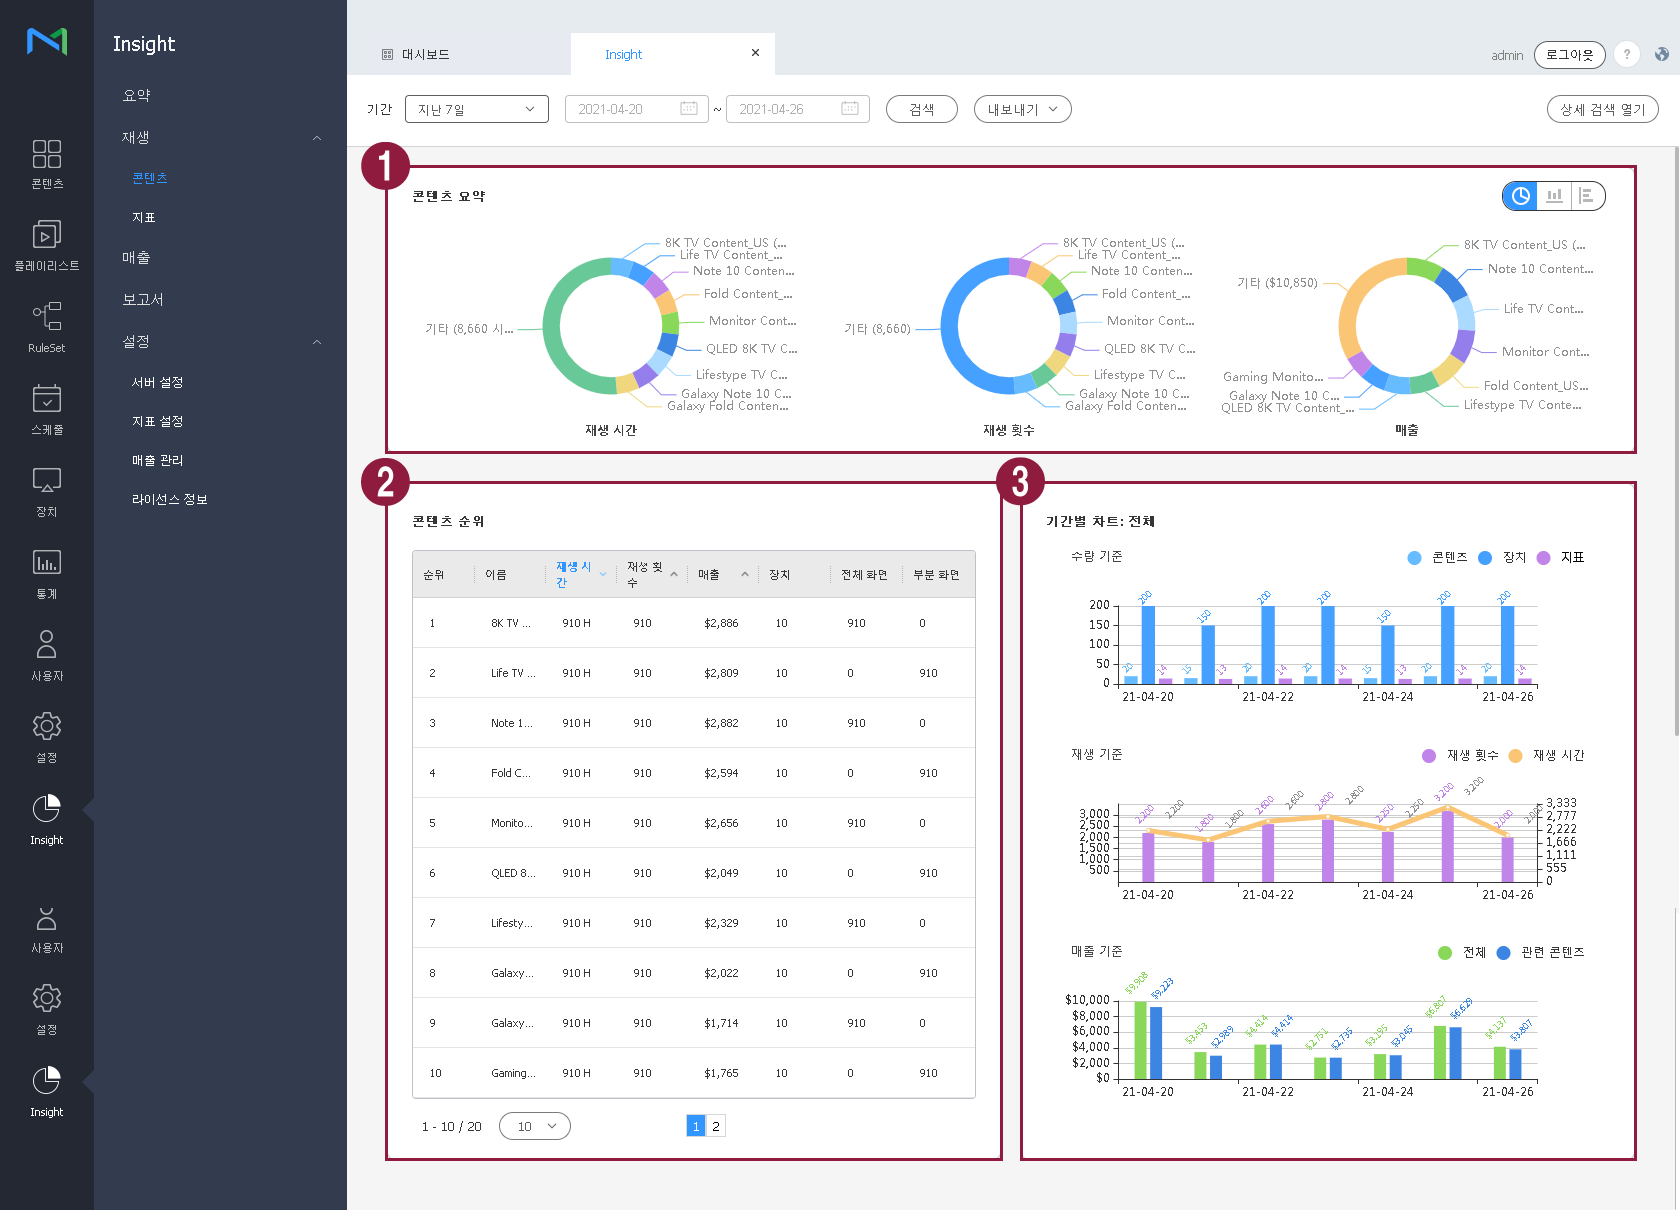Select 매출 in the Insight menu

click(x=136, y=258)
